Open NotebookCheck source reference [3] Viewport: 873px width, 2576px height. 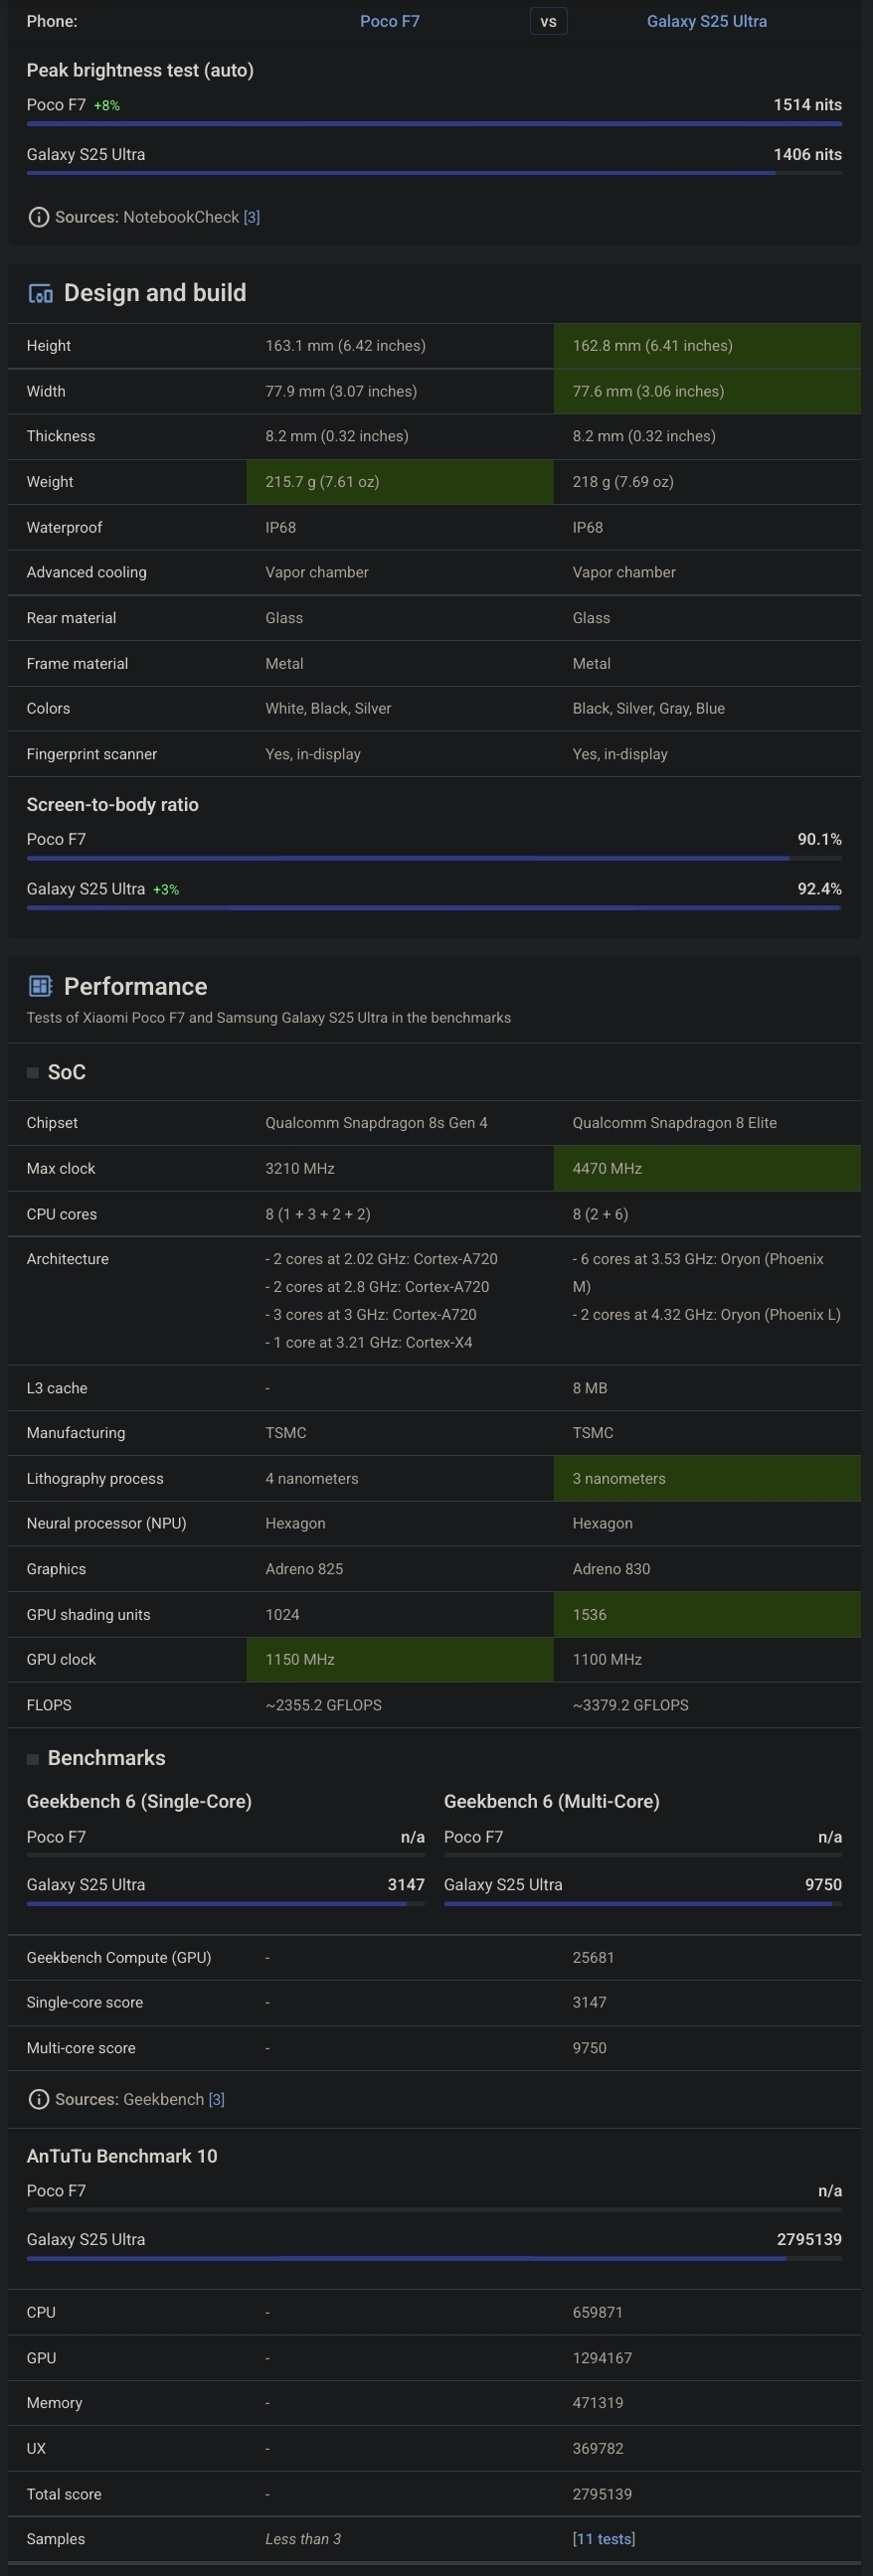(251, 217)
